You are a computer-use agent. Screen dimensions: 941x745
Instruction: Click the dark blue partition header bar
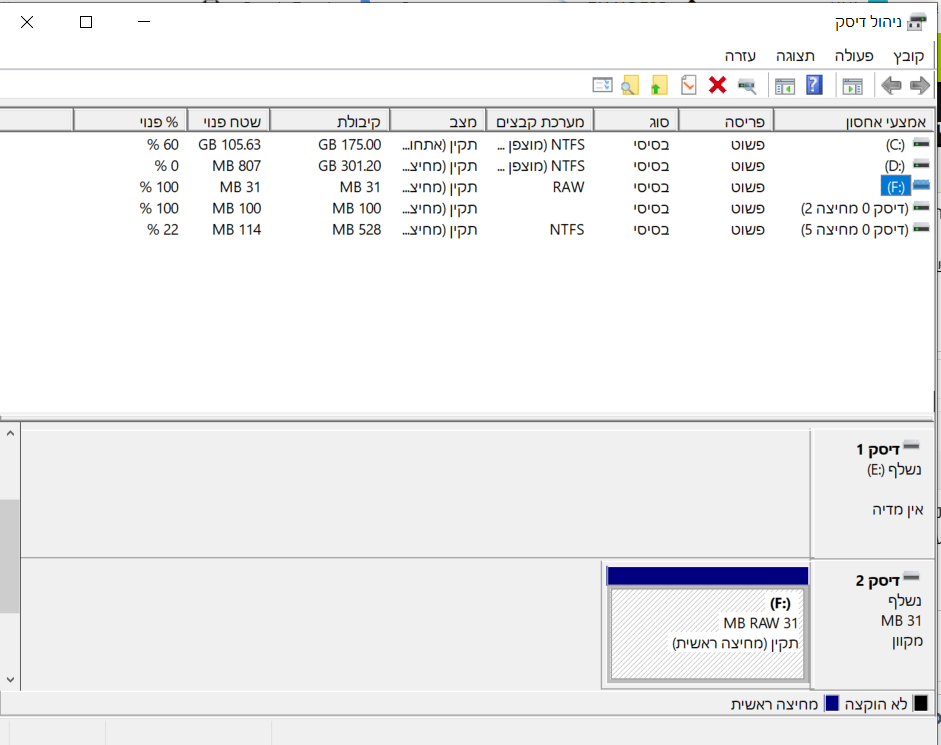point(707,576)
